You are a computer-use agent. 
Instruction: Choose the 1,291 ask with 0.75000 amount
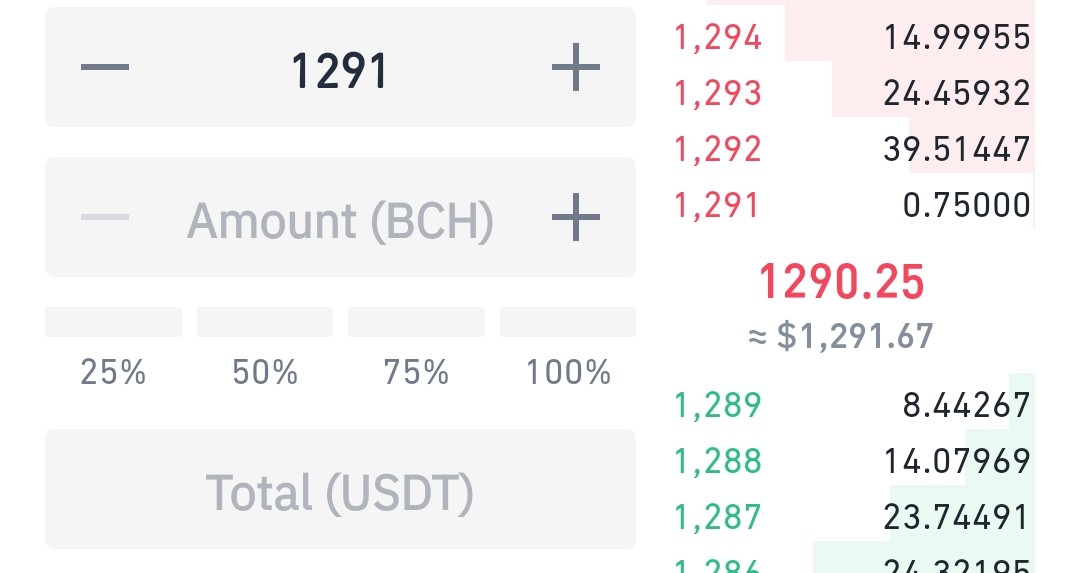click(x=853, y=205)
